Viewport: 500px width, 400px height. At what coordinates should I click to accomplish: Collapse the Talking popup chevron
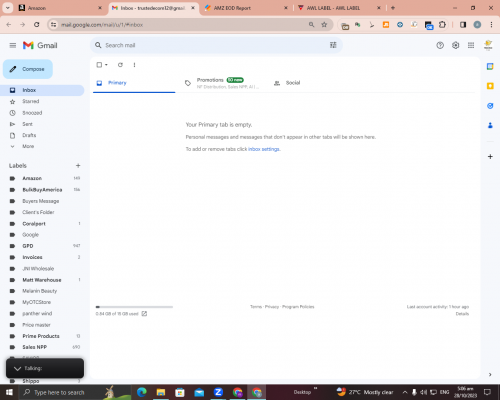click(x=17, y=368)
